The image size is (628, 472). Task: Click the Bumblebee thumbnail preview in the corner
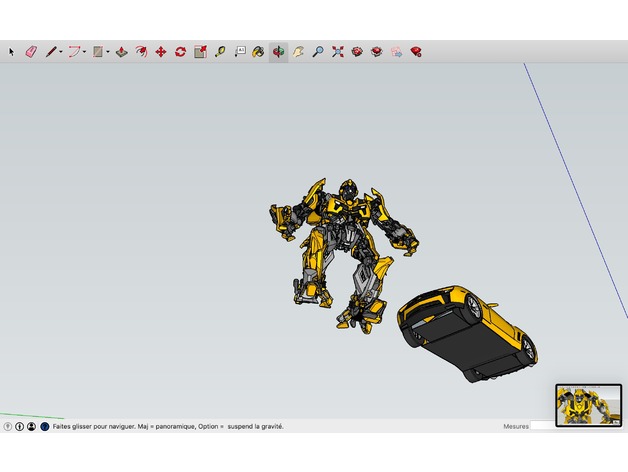coord(589,405)
